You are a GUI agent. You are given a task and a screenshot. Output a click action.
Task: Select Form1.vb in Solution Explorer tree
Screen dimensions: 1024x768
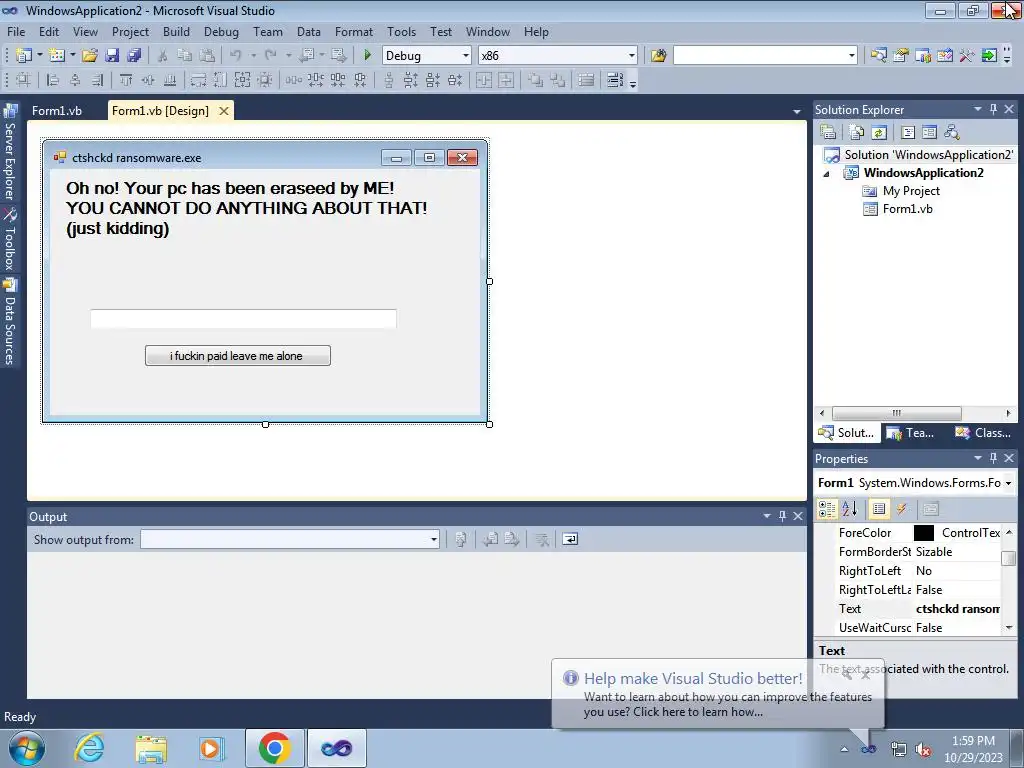tap(907, 209)
